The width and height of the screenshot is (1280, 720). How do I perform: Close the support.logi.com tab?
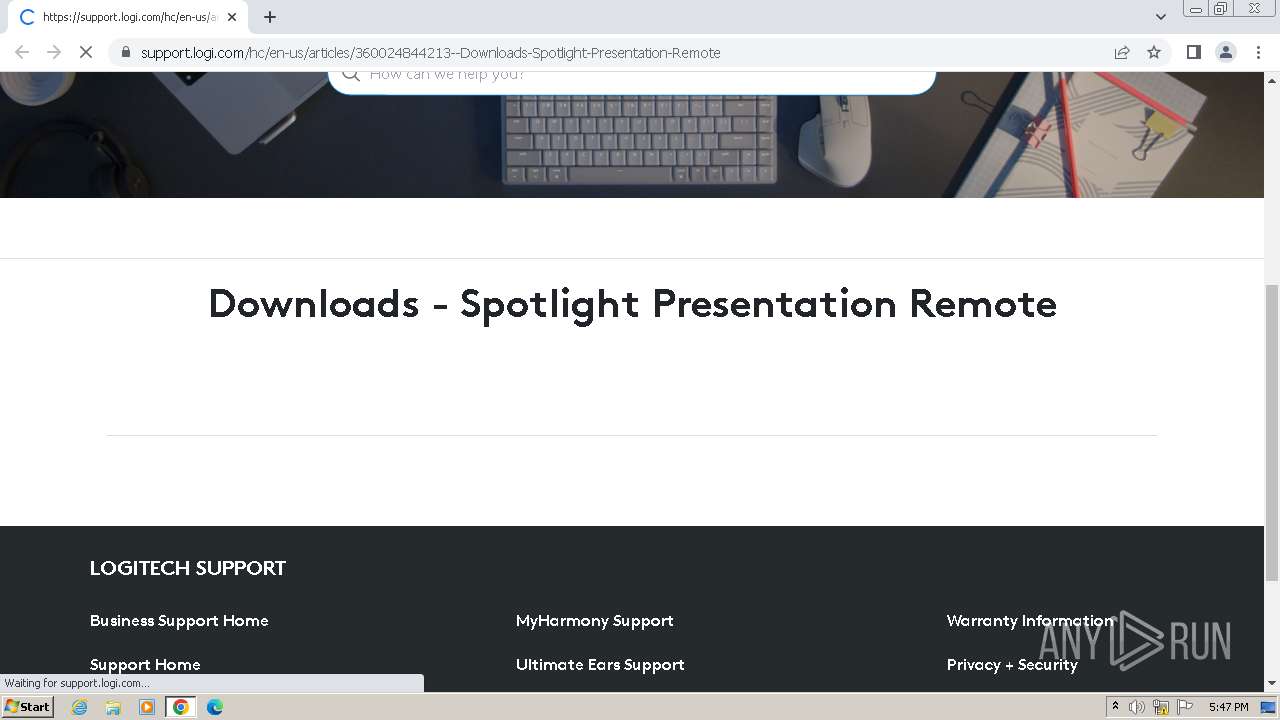point(232,17)
